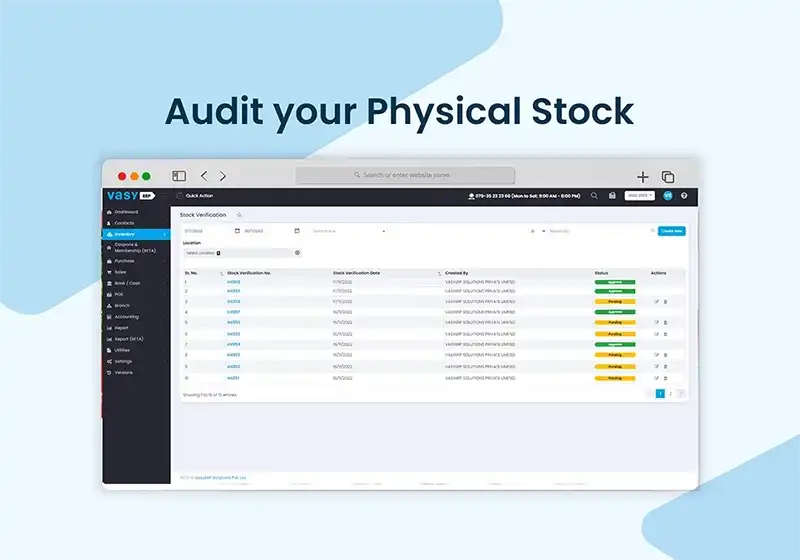
Task: Click the store icon in top header
Action: (x=612, y=196)
